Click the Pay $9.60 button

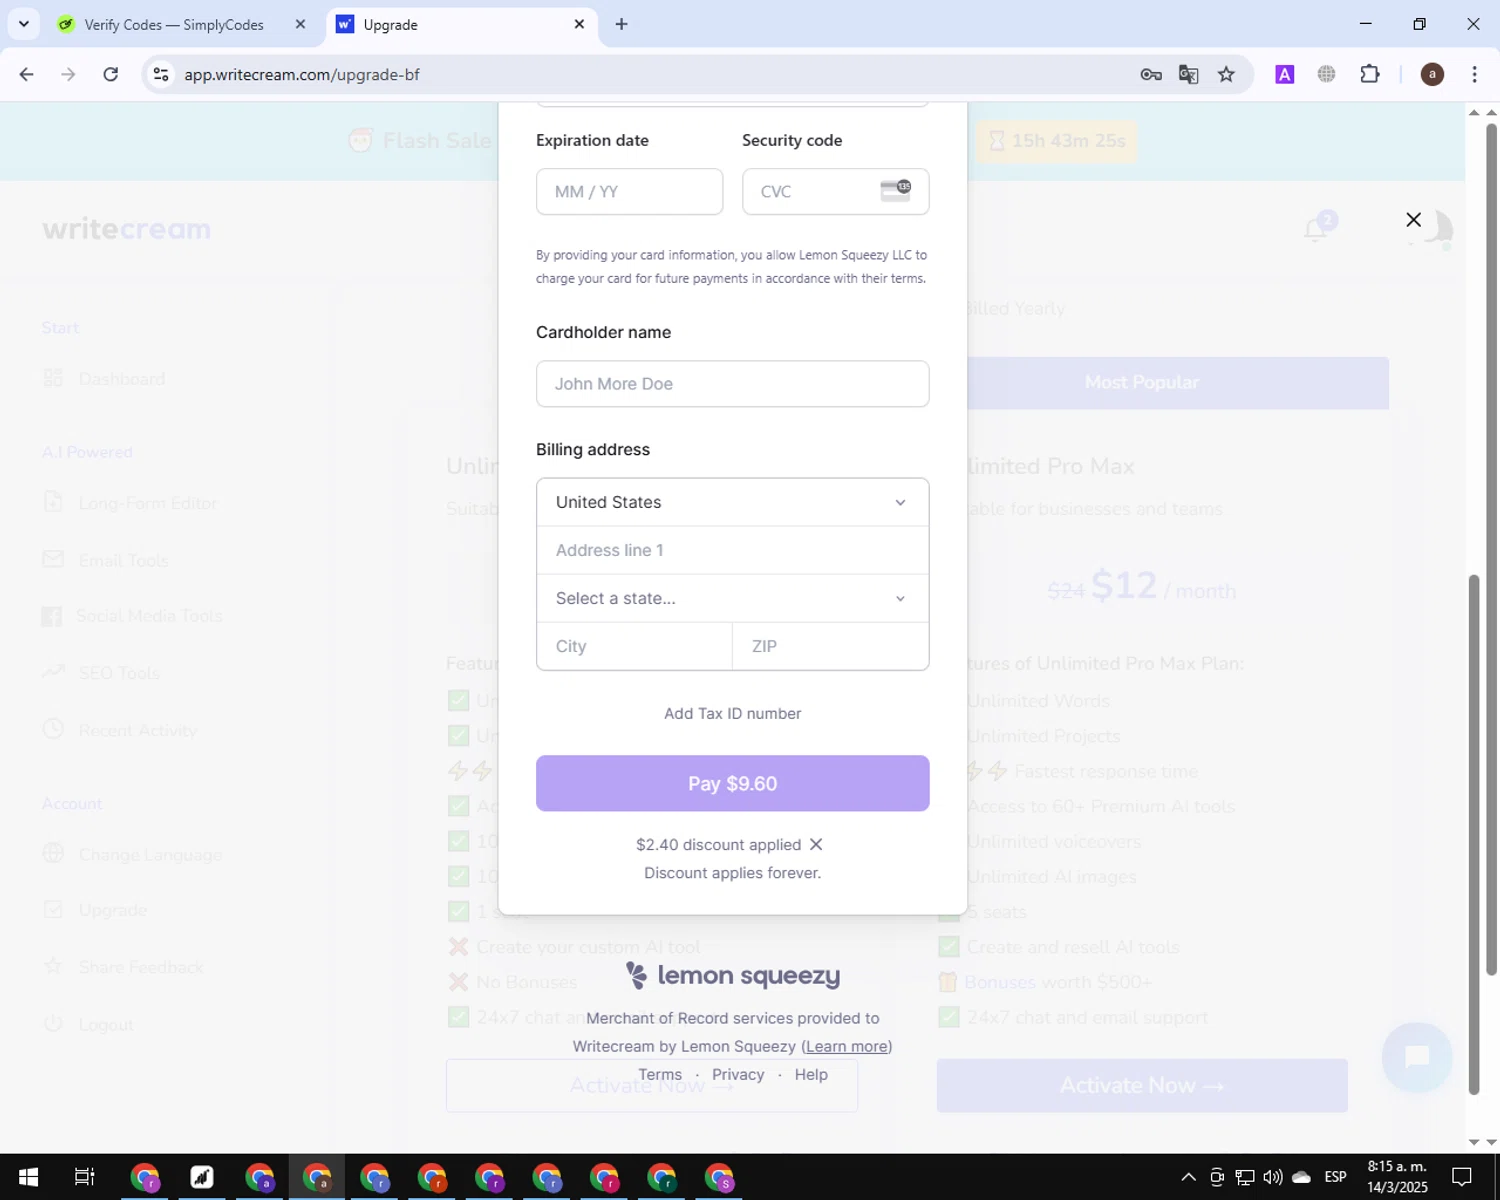[732, 783]
